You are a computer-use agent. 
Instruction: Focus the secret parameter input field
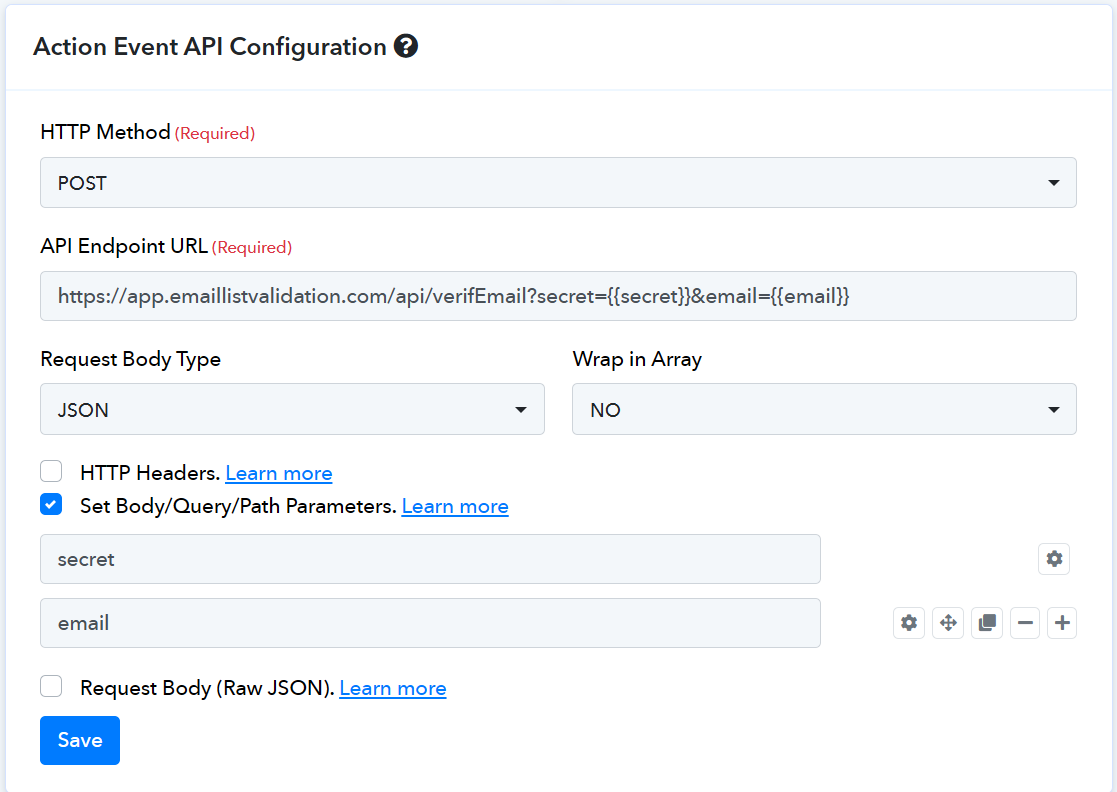click(430, 559)
